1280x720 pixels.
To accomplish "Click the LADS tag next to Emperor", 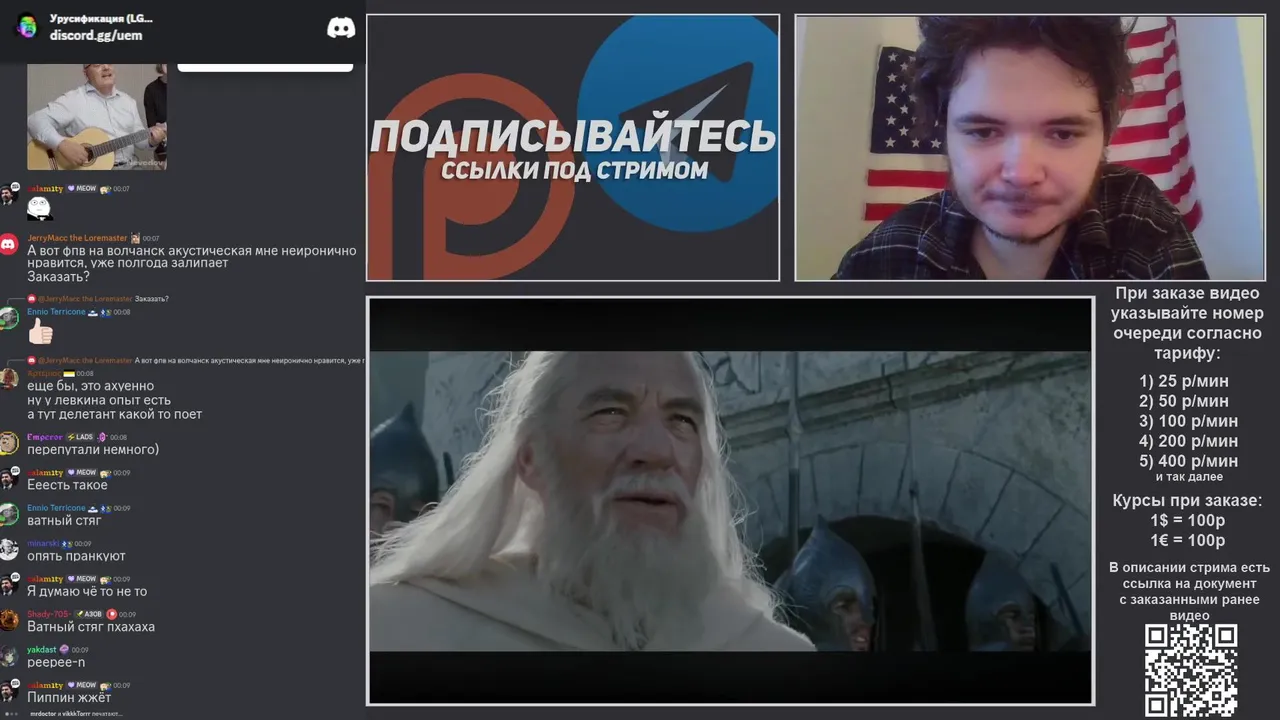I will 80,437.
